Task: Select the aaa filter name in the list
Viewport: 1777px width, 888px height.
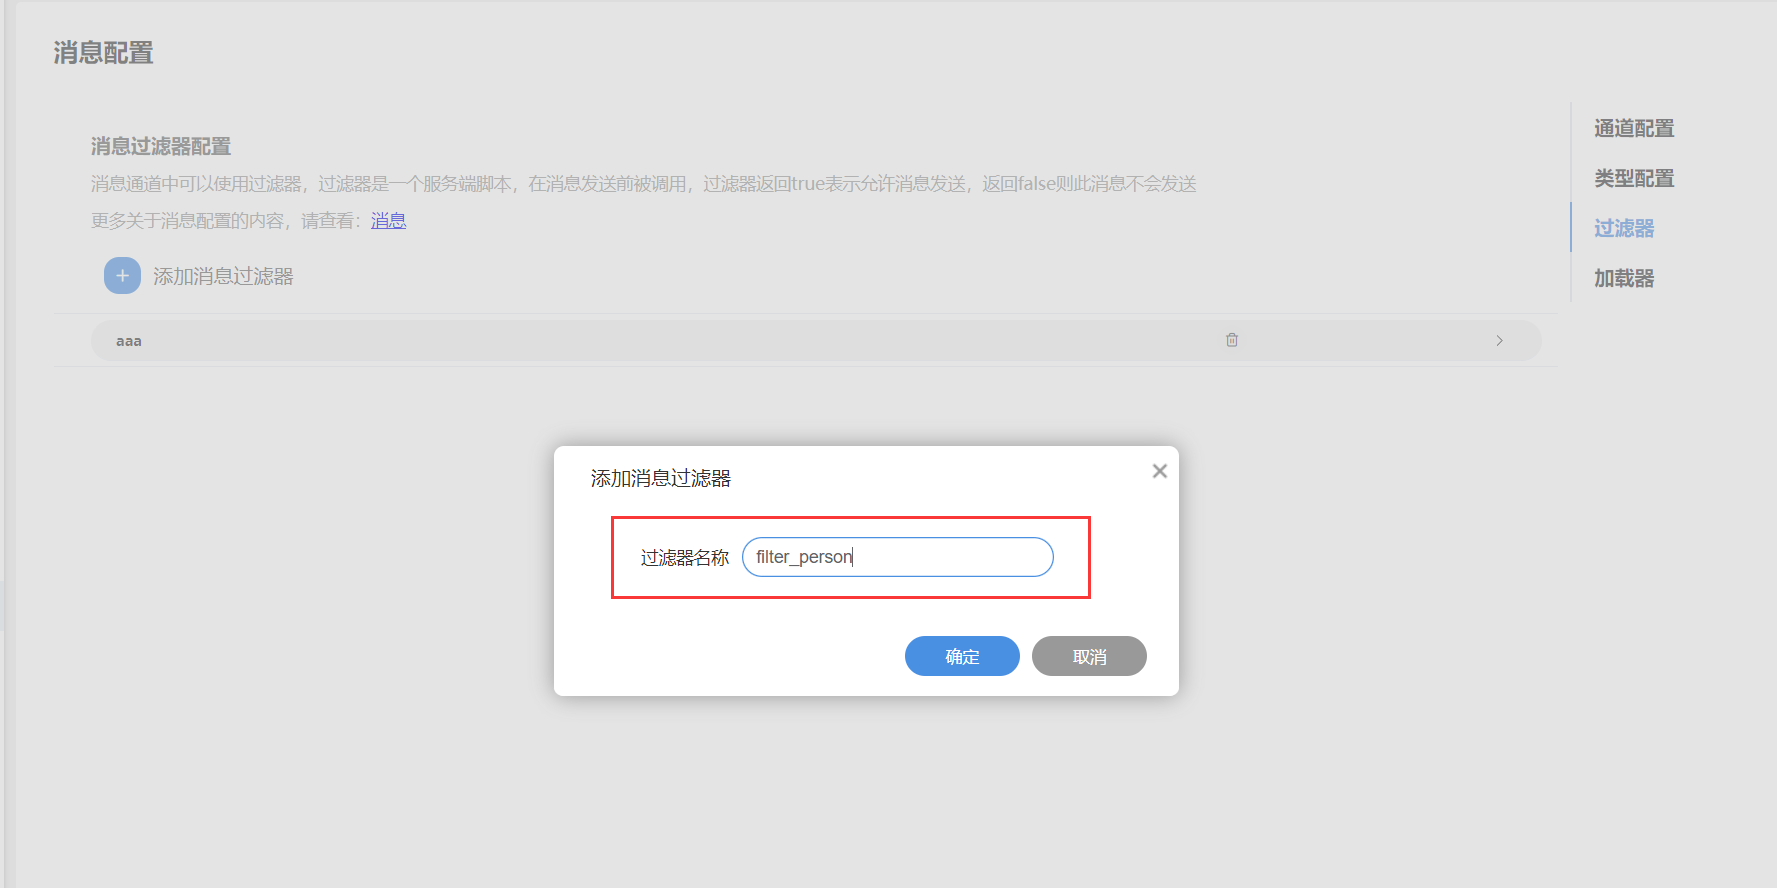Action: pyautogui.click(x=129, y=341)
